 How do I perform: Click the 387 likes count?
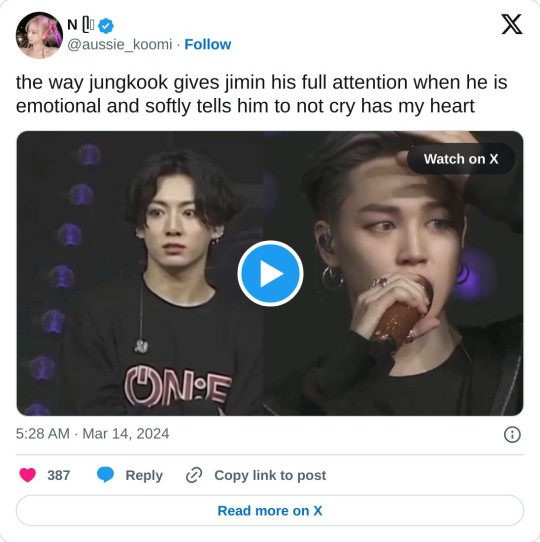click(x=58, y=475)
